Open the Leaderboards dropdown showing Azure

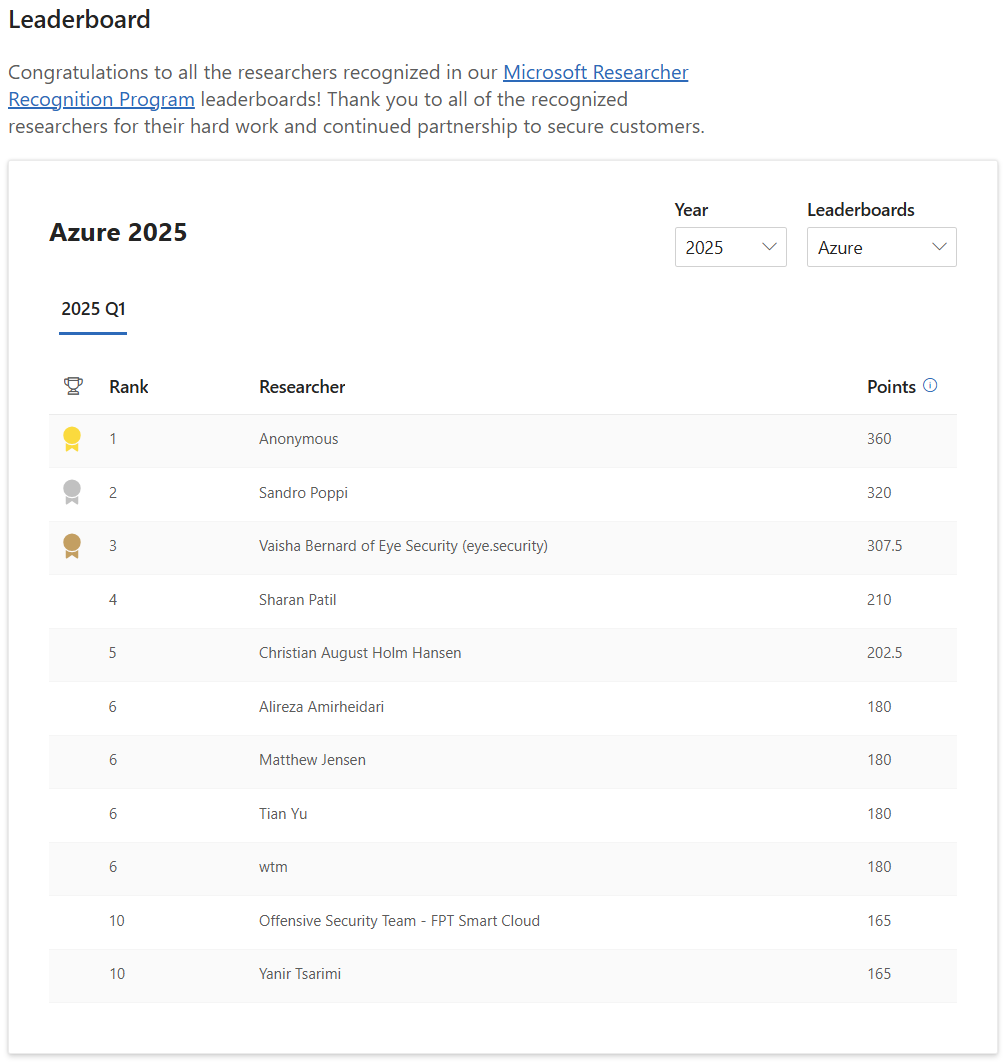click(881, 247)
